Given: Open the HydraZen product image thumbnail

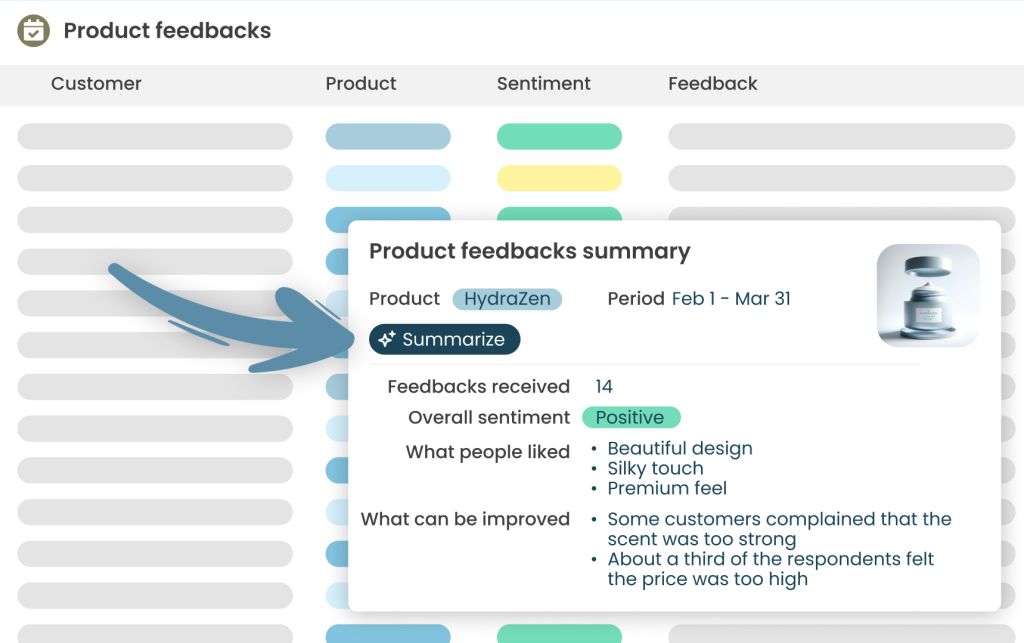Looking at the screenshot, I should [927, 296].
